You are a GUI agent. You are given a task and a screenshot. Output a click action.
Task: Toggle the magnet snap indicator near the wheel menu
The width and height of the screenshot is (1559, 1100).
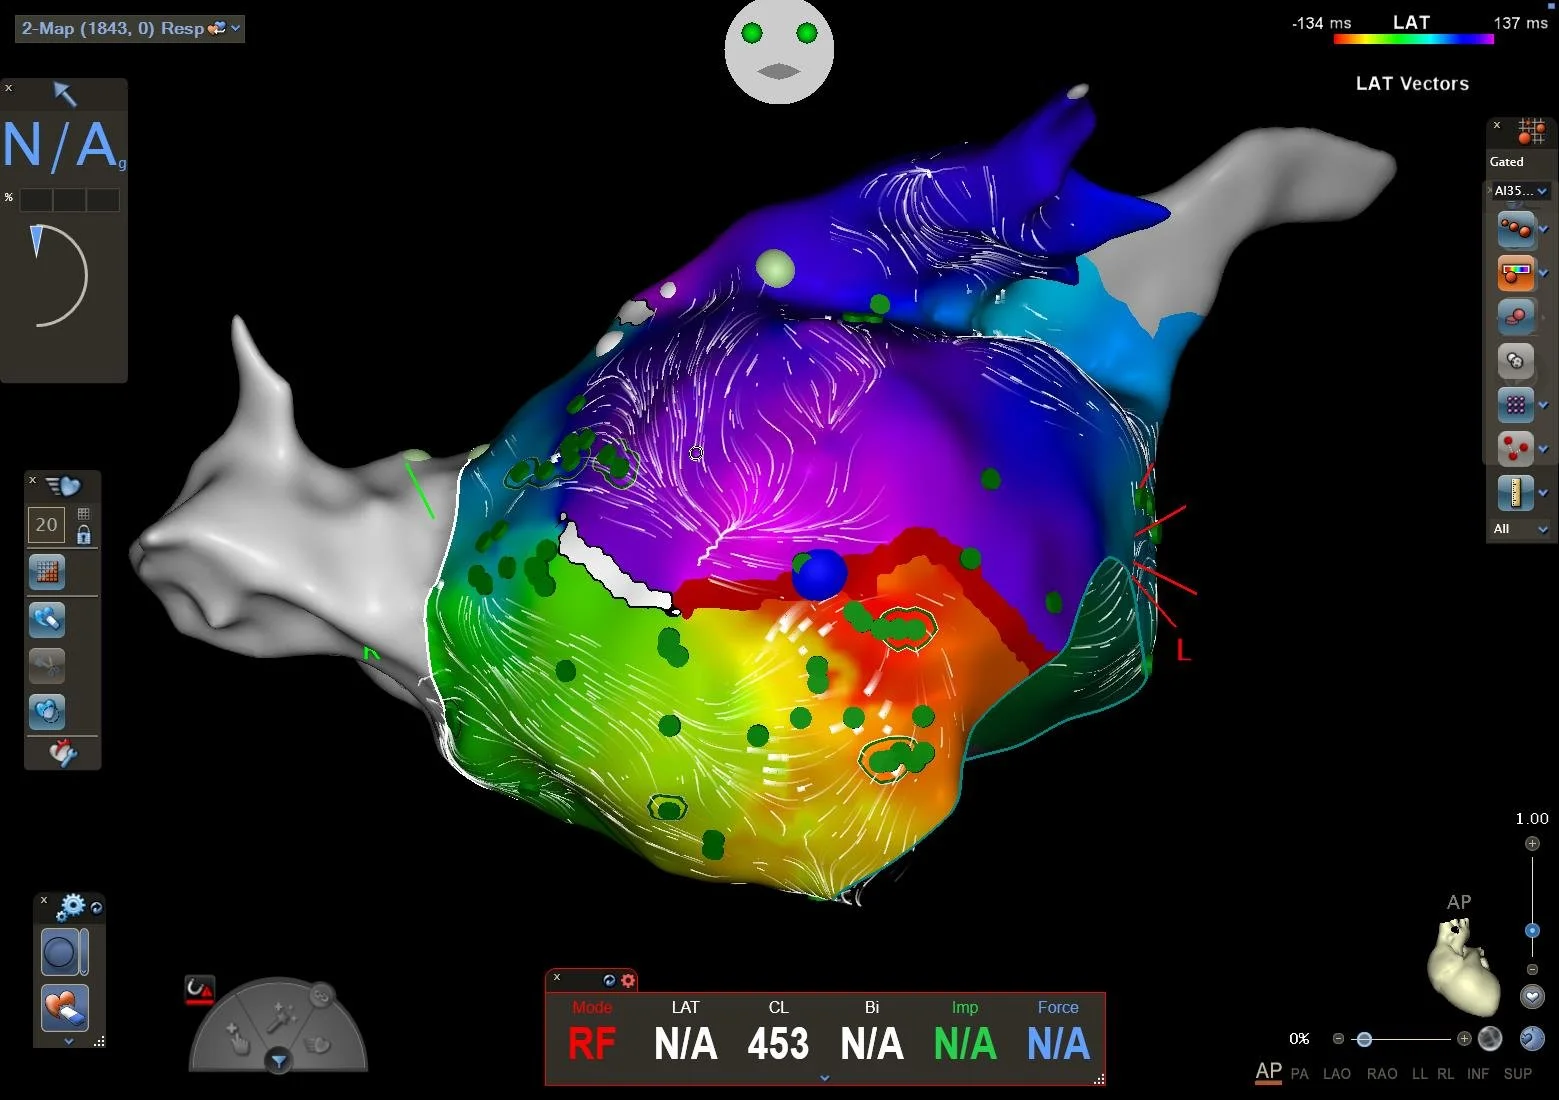(x=199, y=989)
